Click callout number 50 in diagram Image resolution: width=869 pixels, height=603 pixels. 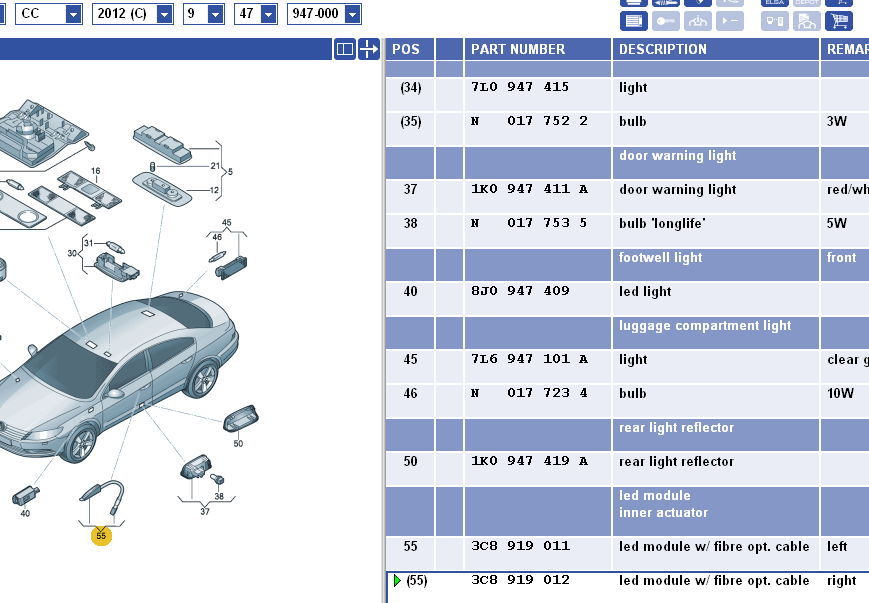238,443
